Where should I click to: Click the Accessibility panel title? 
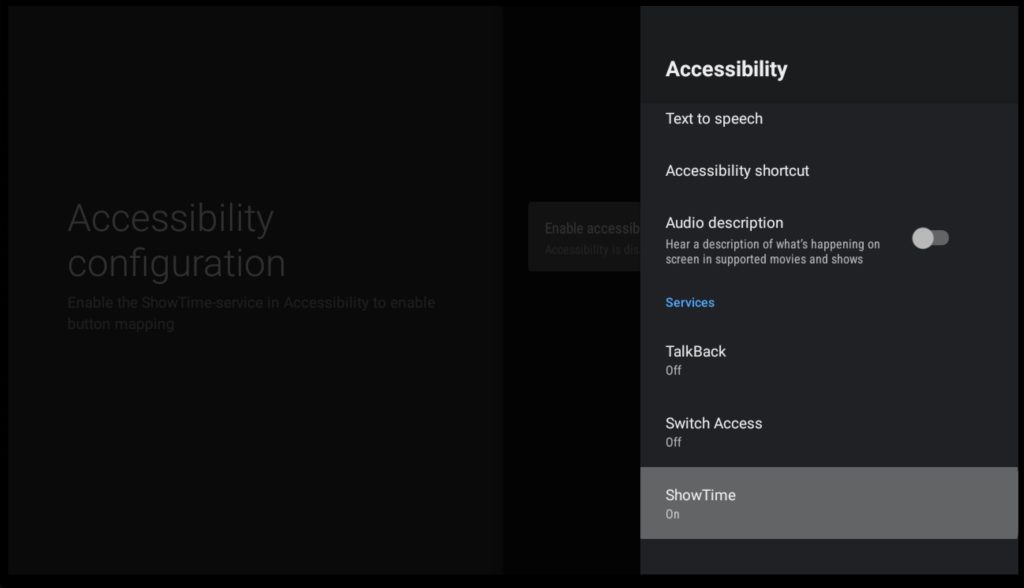(726, 69)
